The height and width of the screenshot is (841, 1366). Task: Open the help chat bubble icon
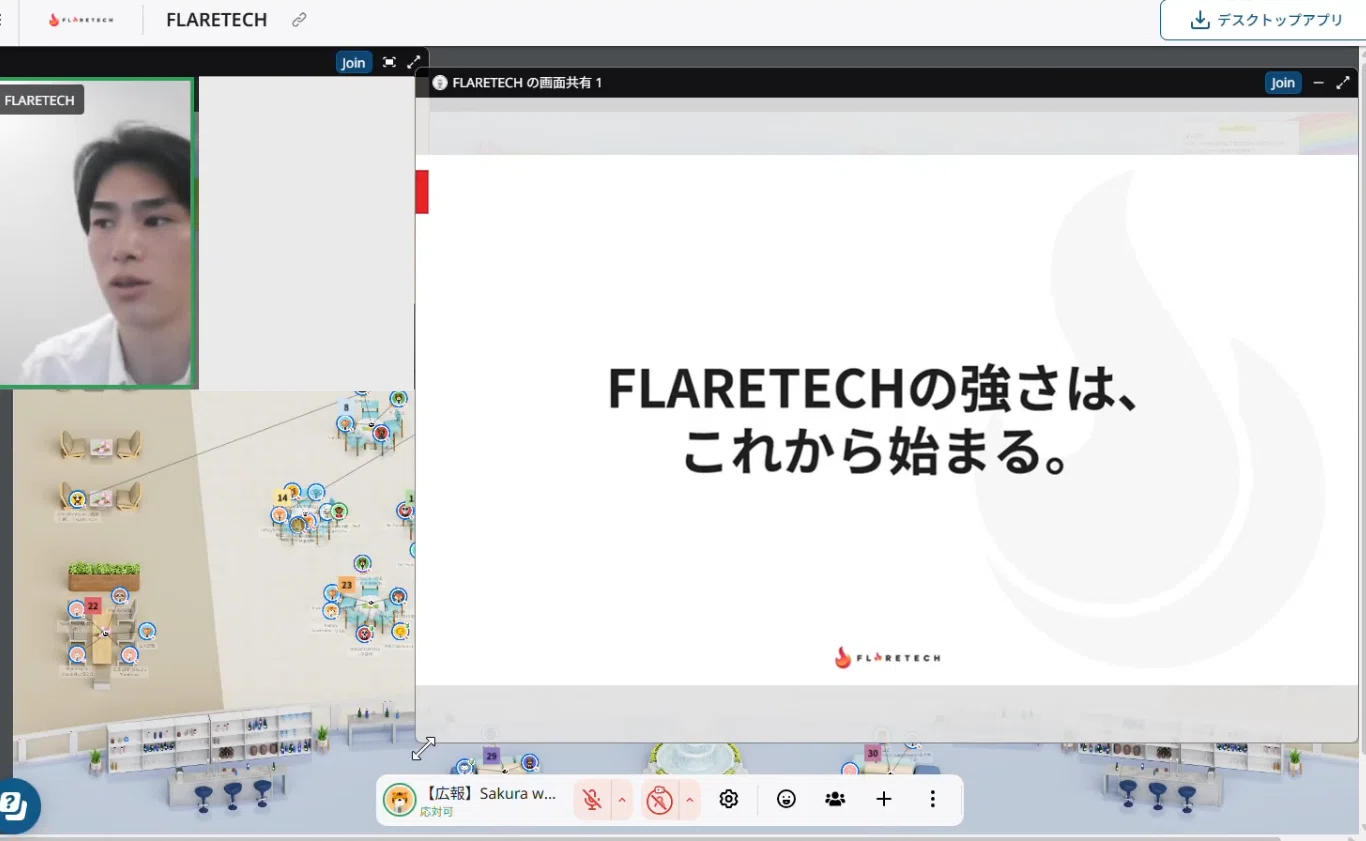click(14, 806)
